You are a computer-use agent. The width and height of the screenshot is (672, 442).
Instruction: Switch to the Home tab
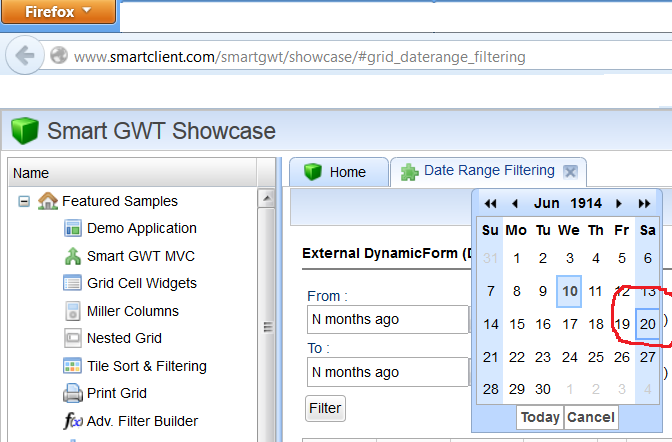click(x=337, y=172)
